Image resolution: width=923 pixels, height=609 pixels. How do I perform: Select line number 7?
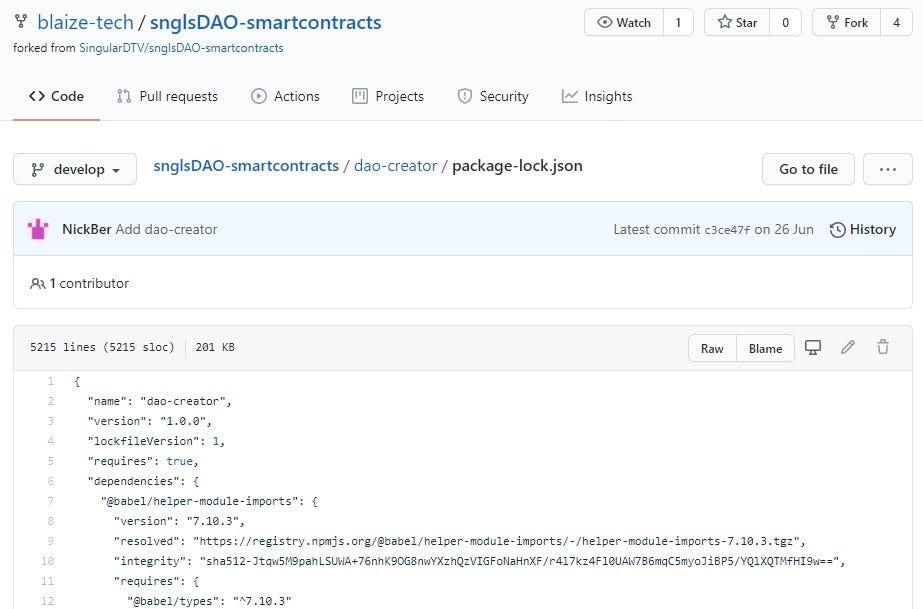coord(51,501)
